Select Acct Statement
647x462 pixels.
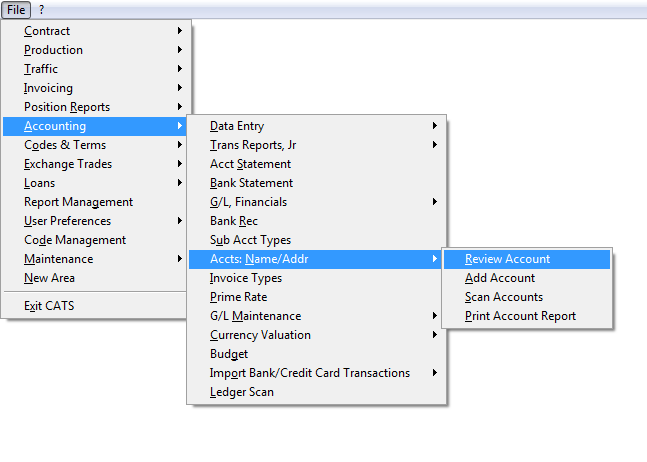click(316, 164)
